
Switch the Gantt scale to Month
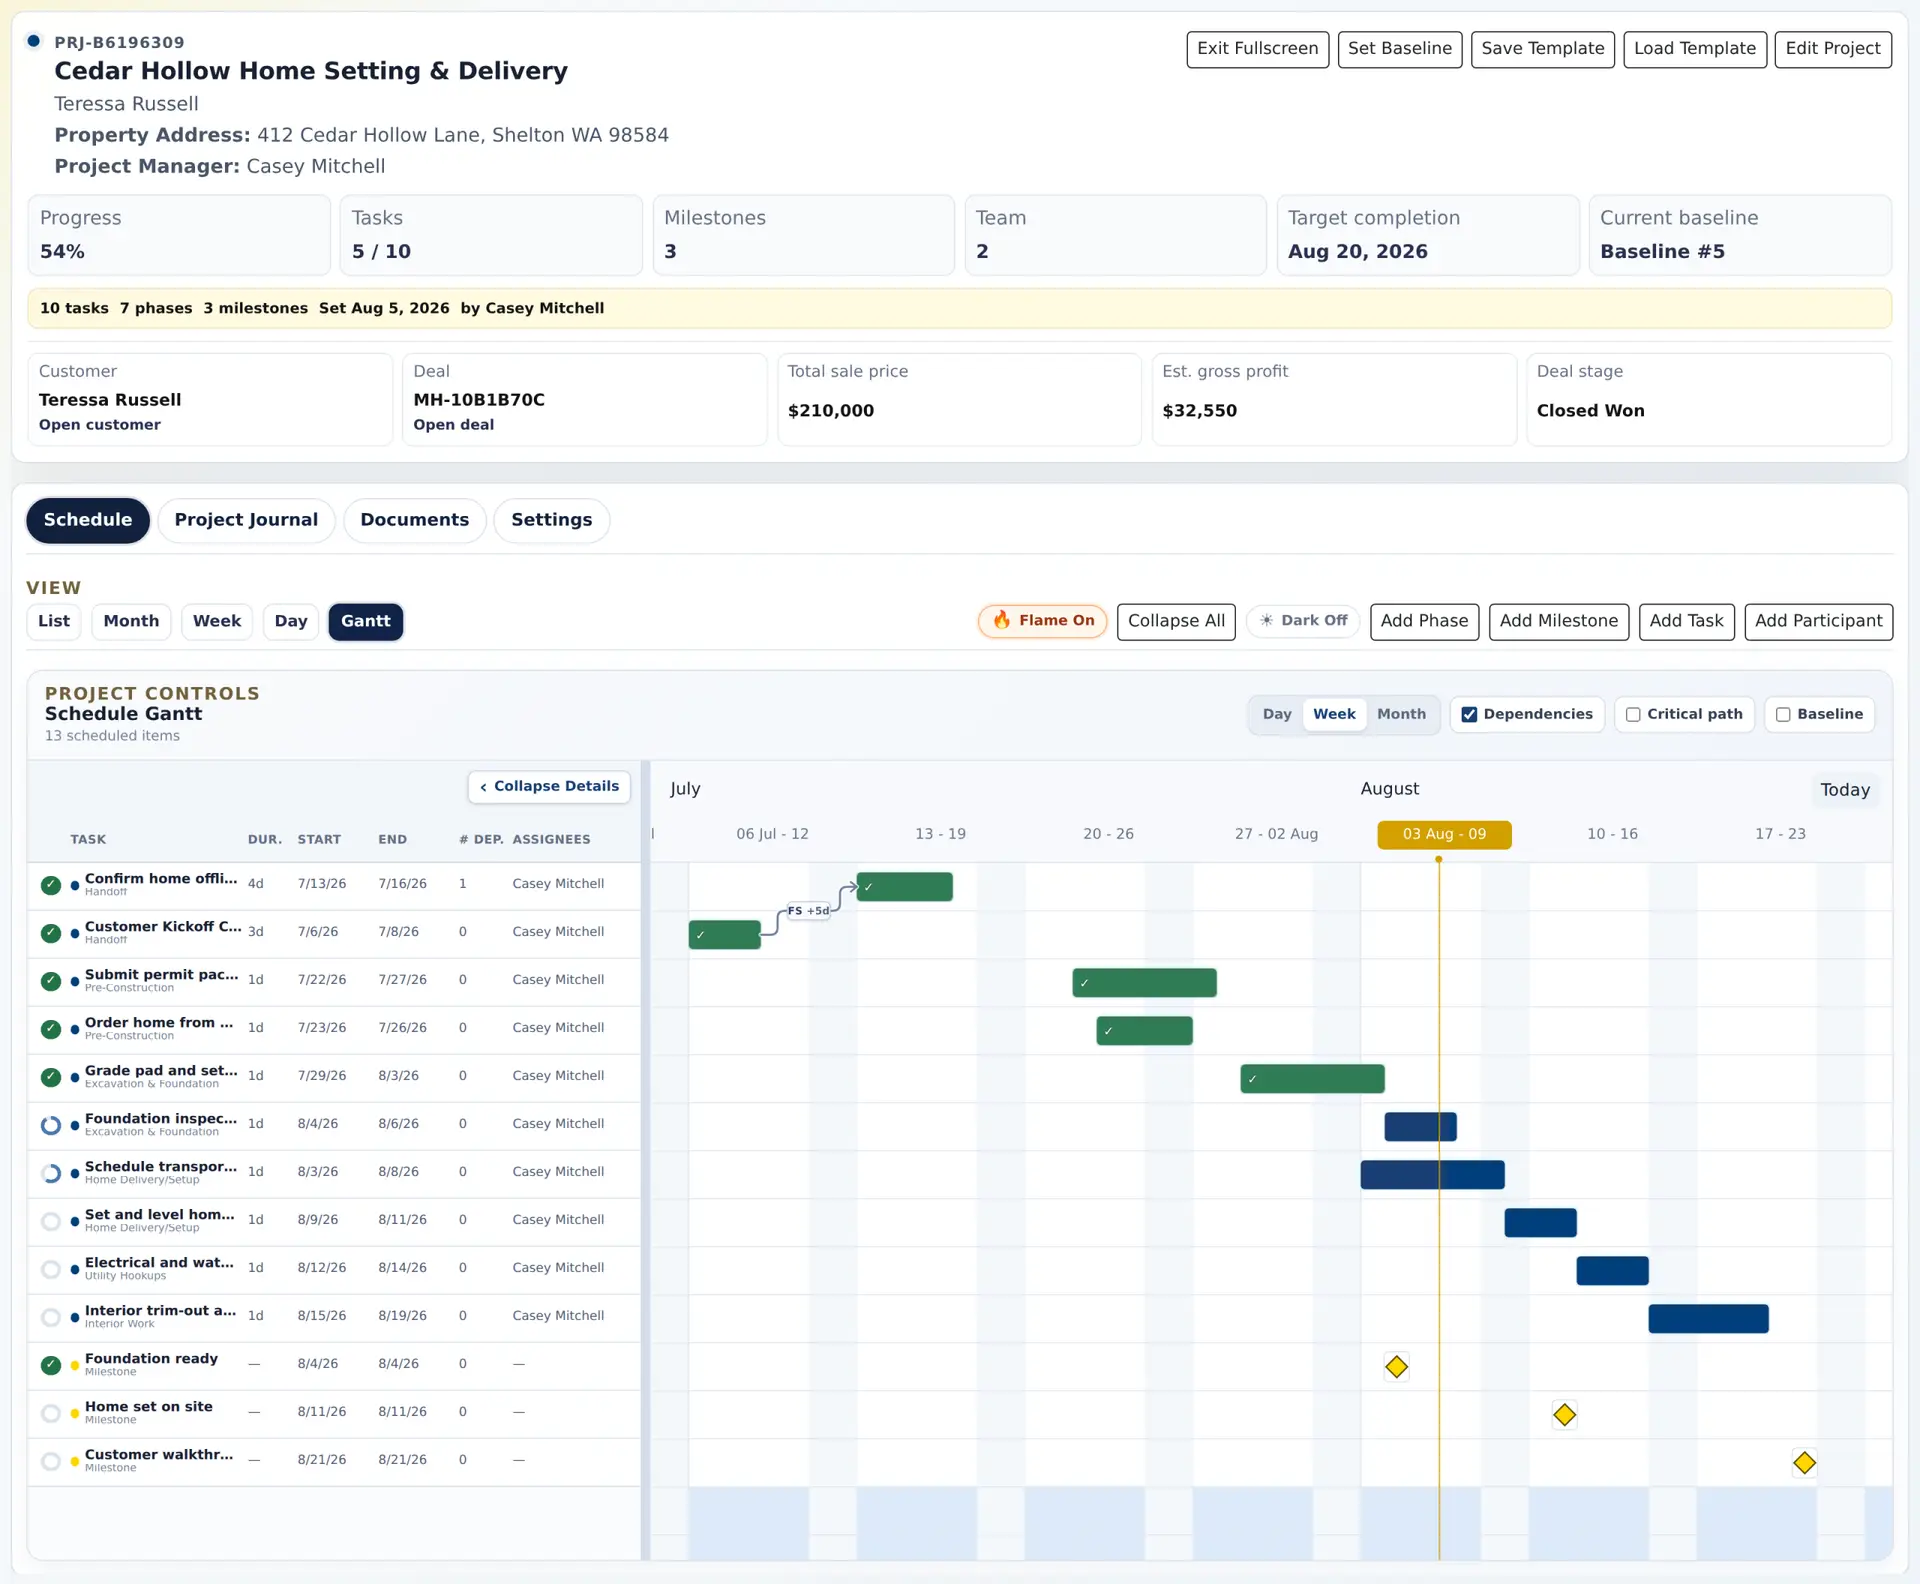tap(1401, 715)
